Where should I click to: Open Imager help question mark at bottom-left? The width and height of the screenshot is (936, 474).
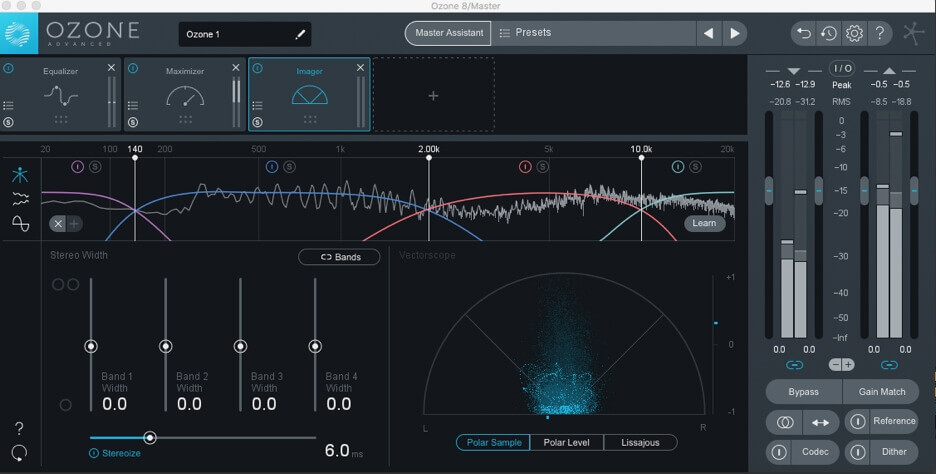click(19, 428)
